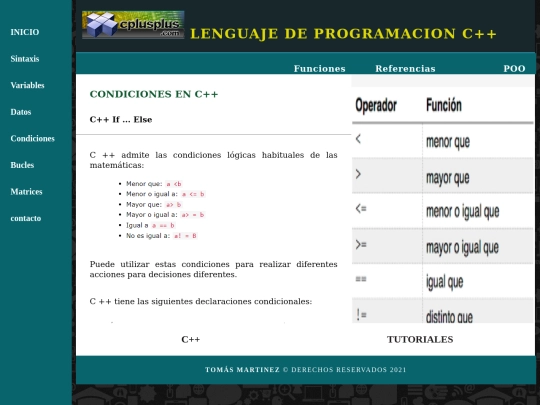Click the 'No es igual a' list item
This screenshot has height=405, width=540.
[162, 236]
